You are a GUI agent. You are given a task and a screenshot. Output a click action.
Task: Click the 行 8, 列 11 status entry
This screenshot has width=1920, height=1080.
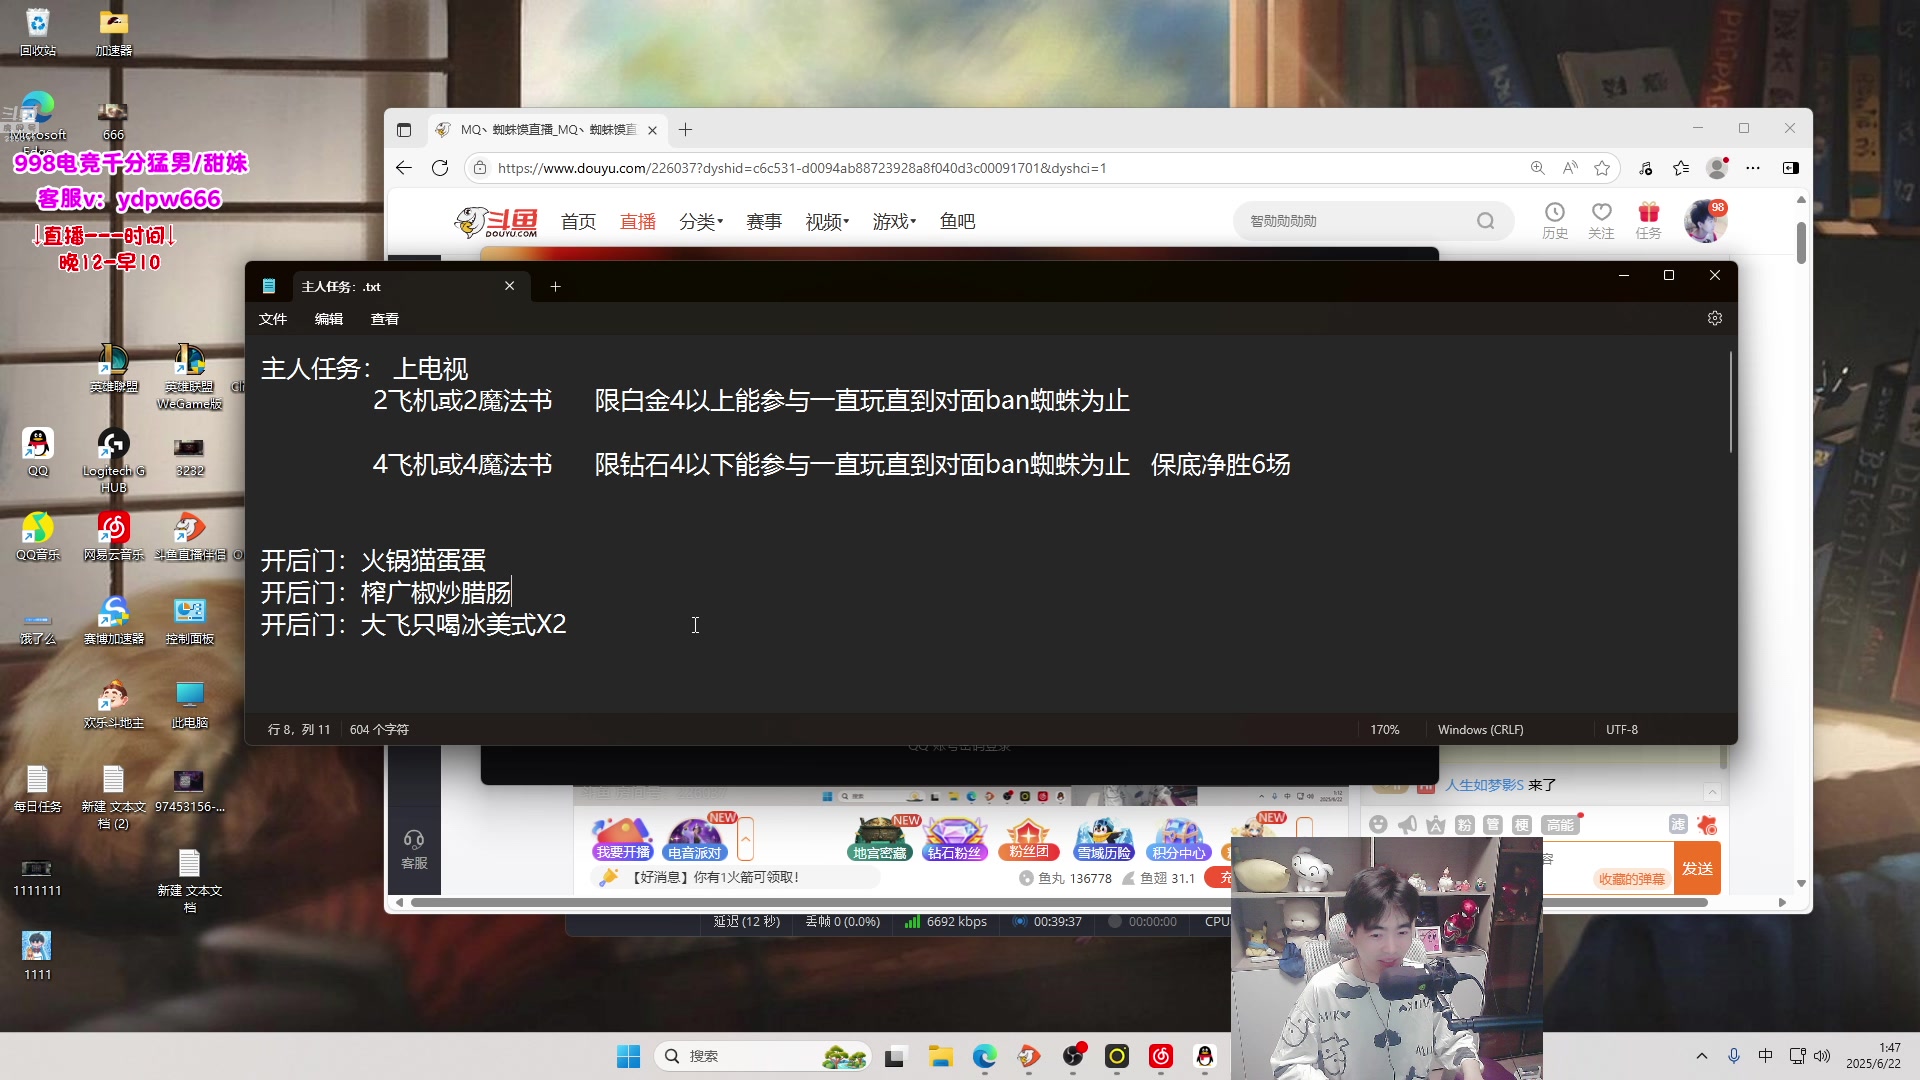[298, 730]
